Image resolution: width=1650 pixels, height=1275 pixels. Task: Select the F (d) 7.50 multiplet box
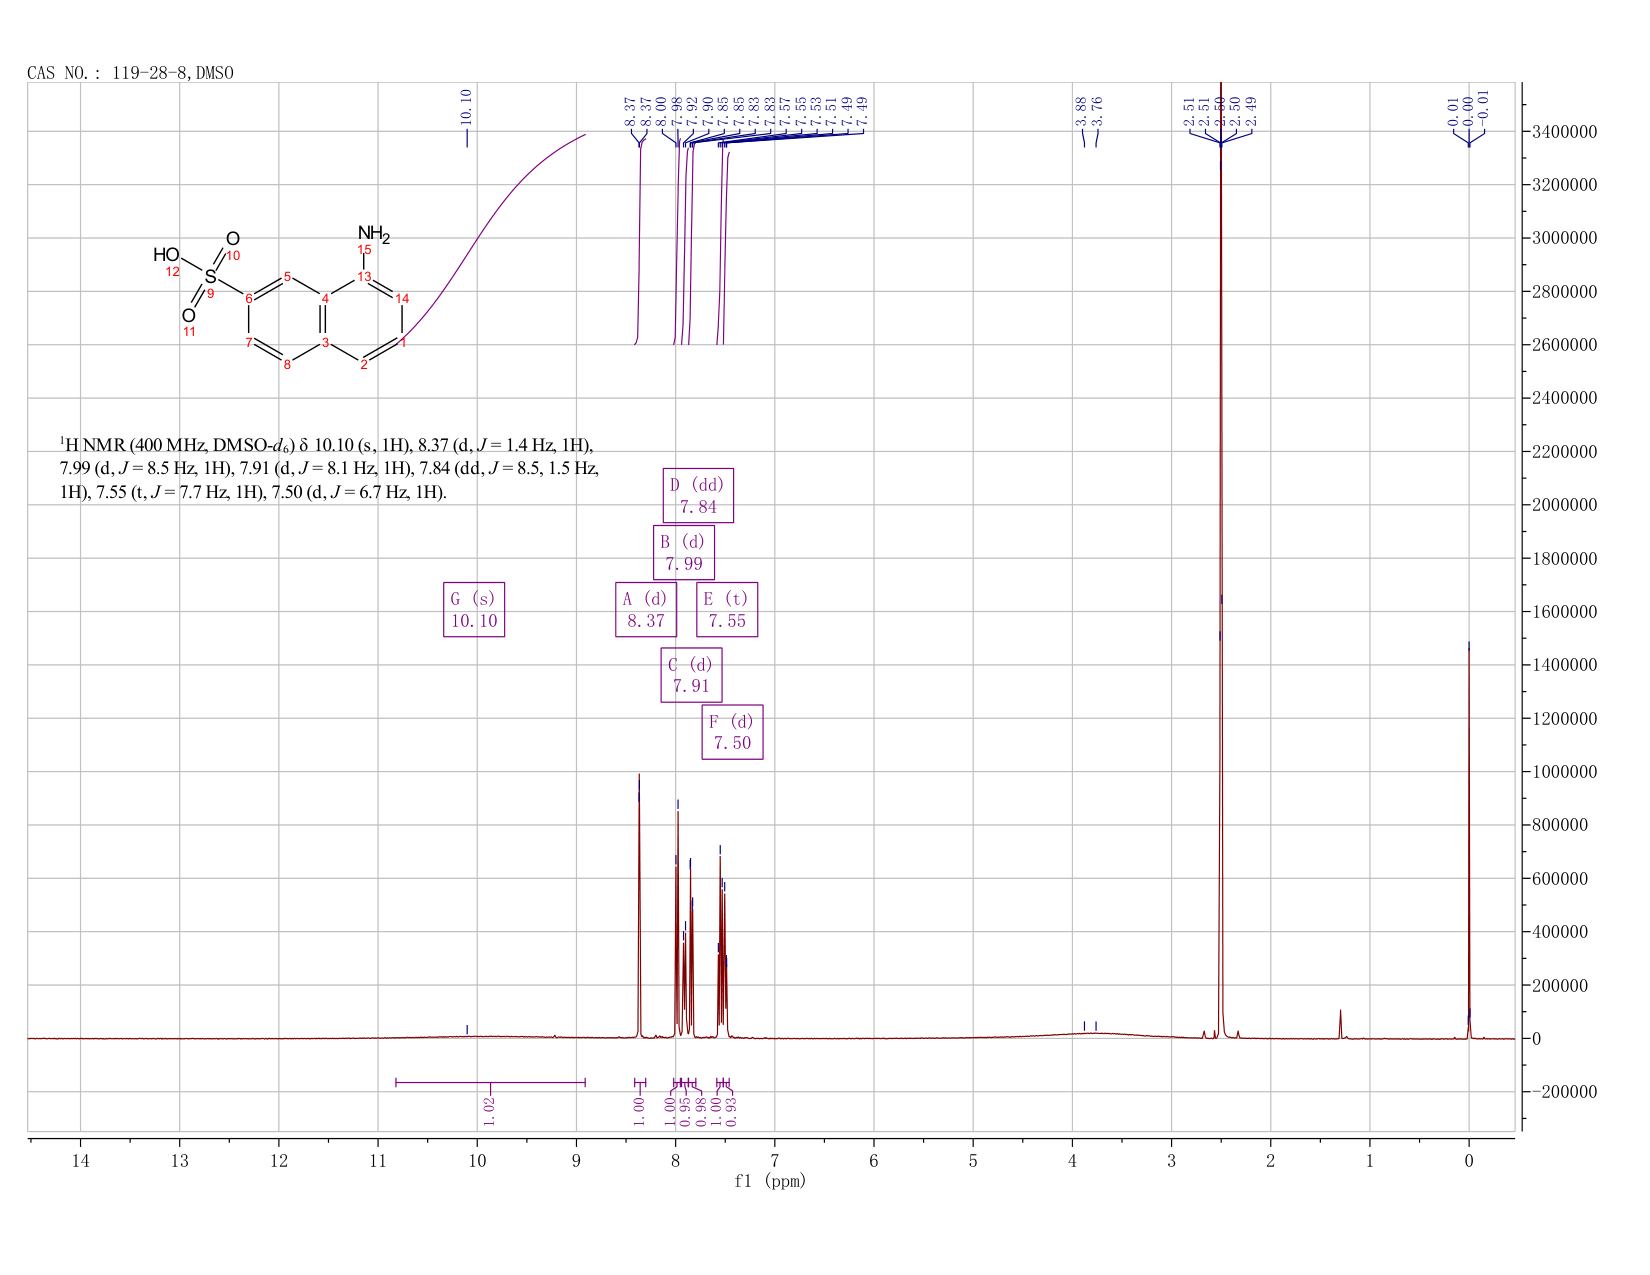(x=732, y=732)
